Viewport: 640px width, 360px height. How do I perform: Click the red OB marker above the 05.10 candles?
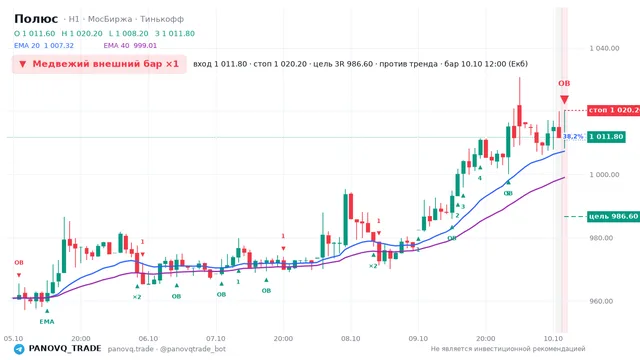pos(19,262)
